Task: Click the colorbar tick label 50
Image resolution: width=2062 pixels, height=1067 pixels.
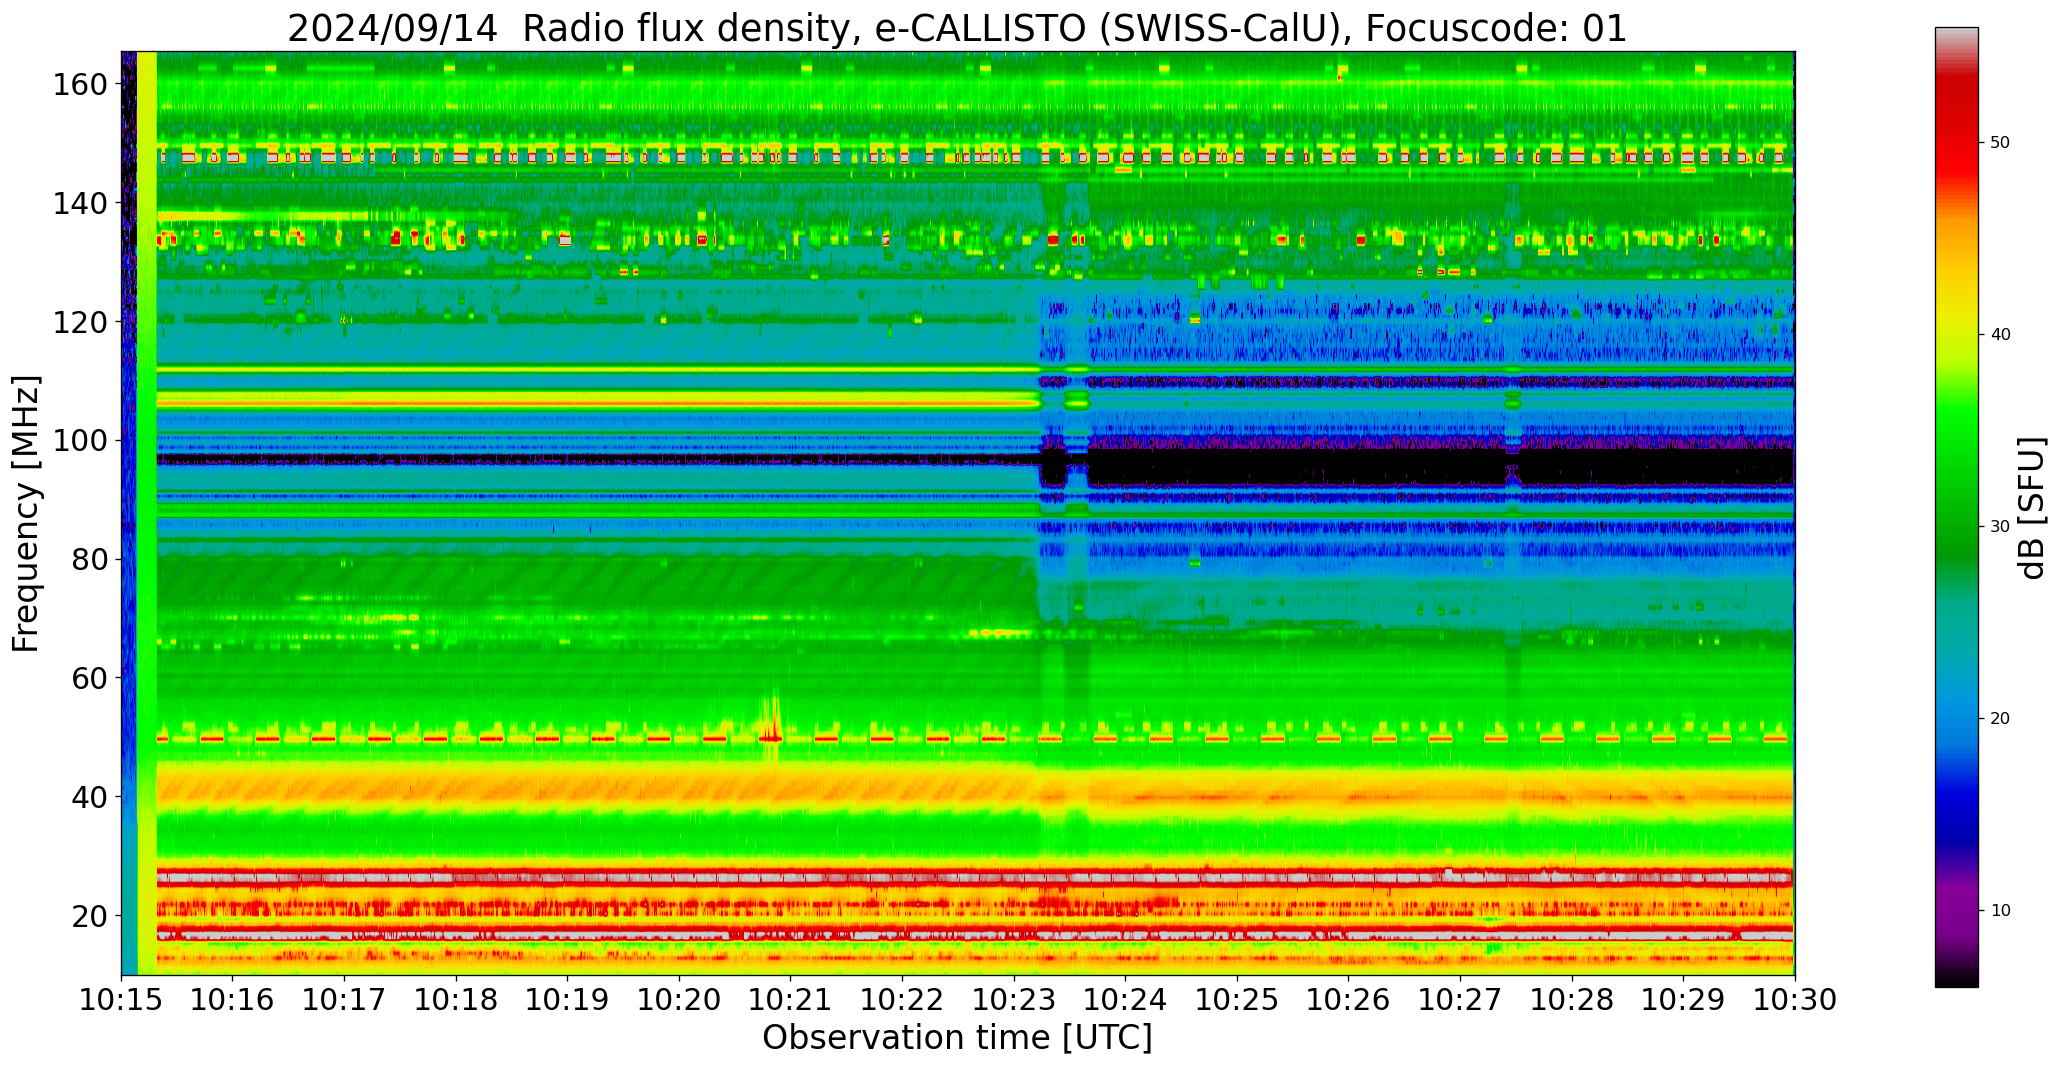Action: point(2000,143)
